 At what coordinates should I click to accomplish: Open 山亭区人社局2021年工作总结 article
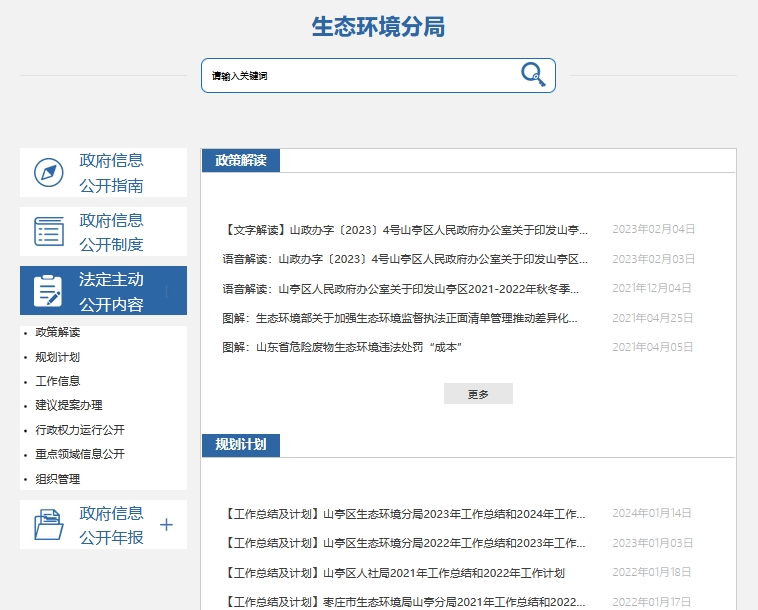pos(394,573)
